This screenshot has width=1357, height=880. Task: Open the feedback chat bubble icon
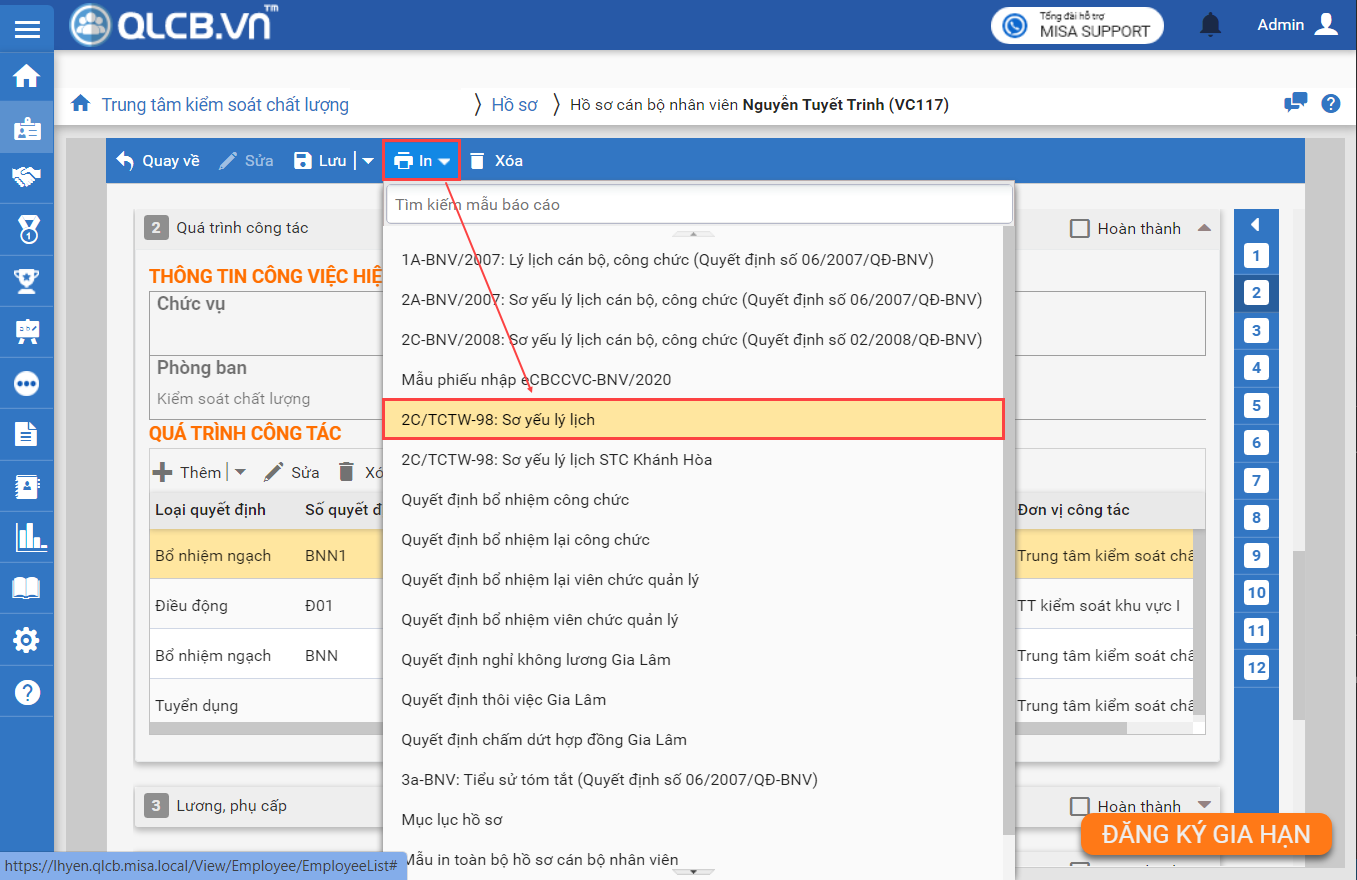click(x=1295, y=103)
